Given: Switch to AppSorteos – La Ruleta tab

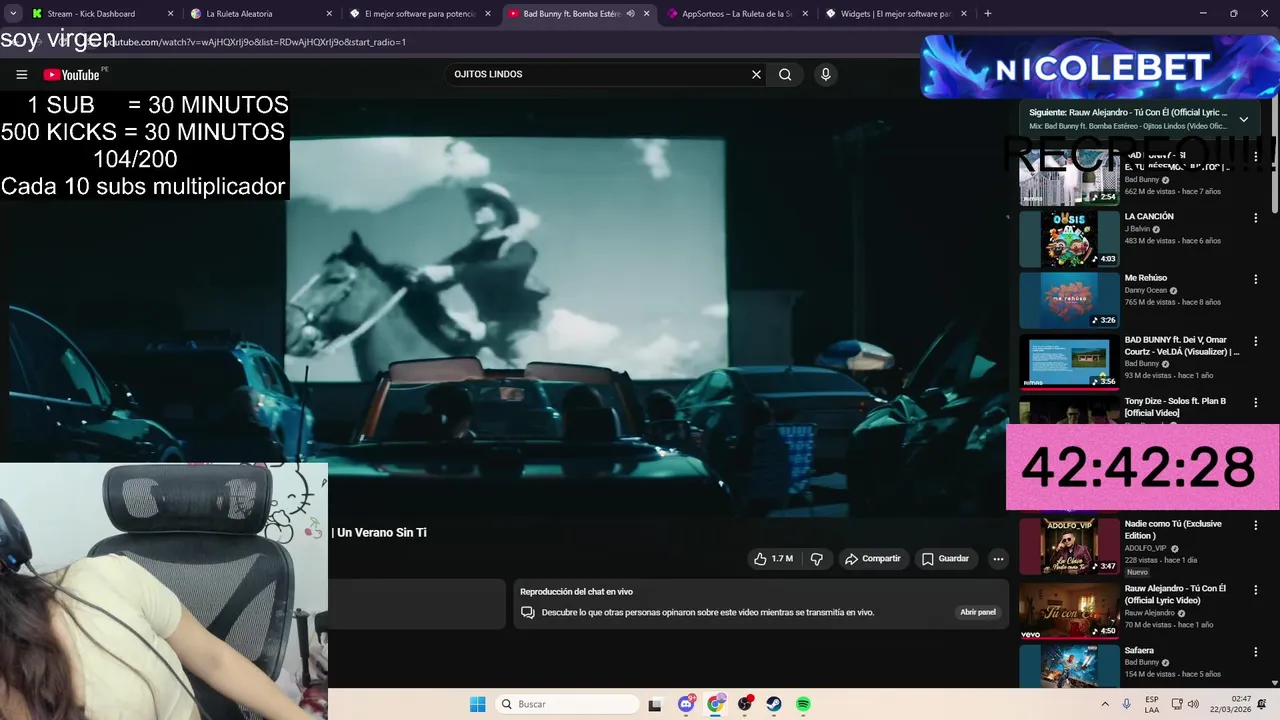Looking at the screenshot, I should (736, 14).
